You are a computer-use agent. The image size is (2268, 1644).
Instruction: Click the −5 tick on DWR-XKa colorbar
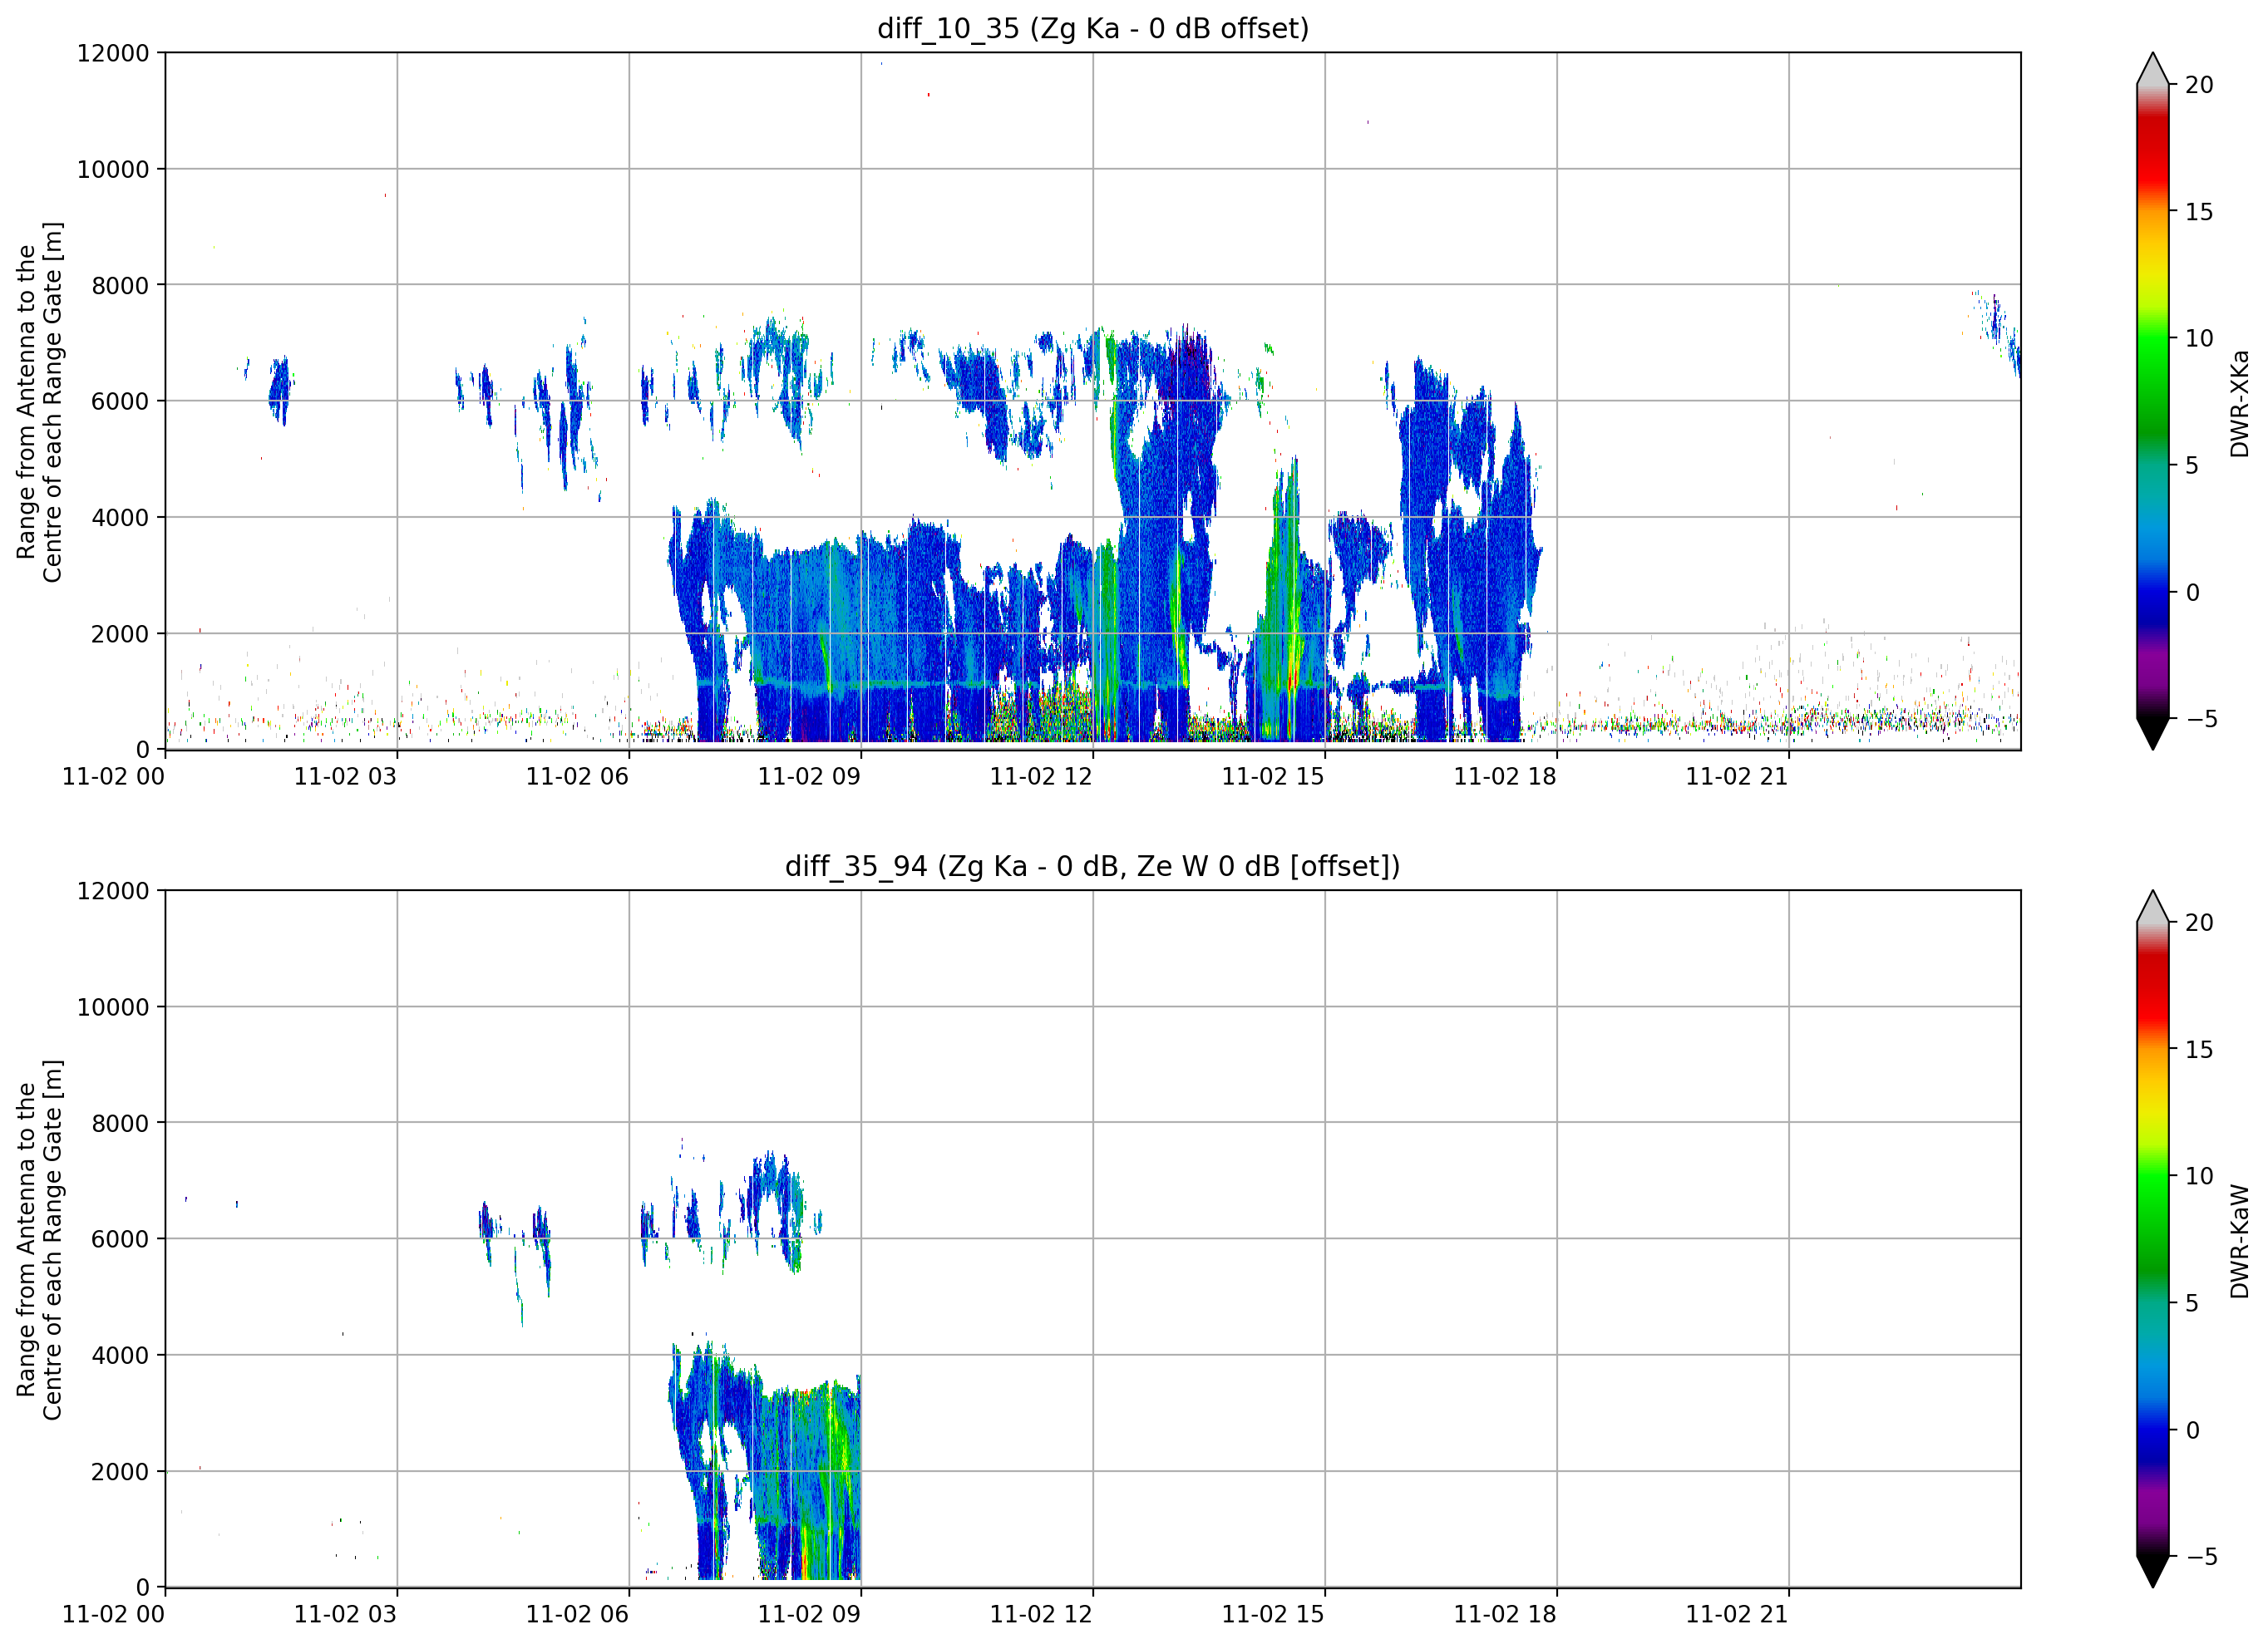[2202, 719]
